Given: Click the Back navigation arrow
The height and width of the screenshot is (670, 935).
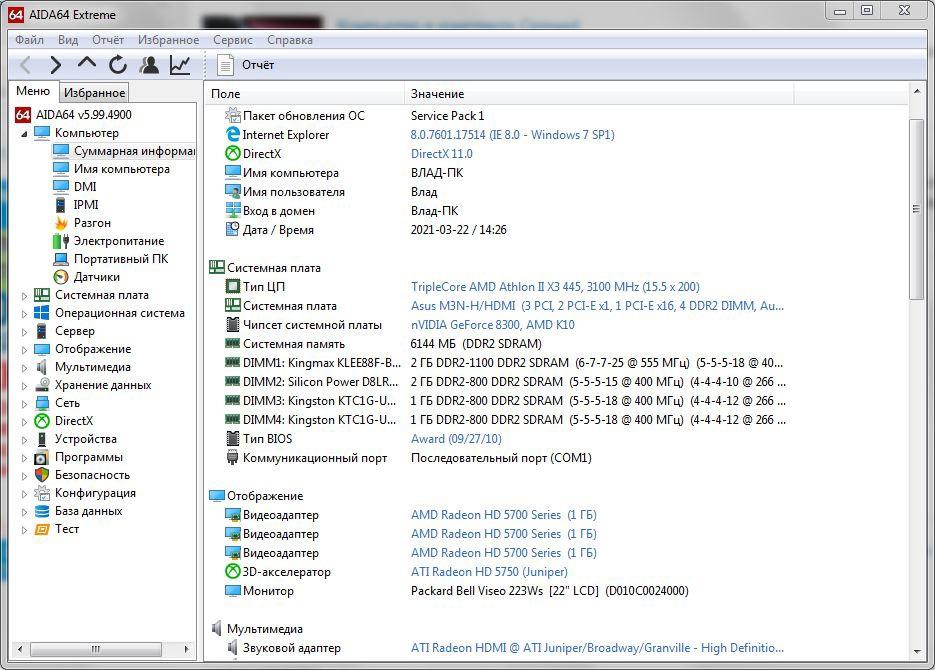Looking at the screenshot, I should pyautogui.click(x=26, y=65).
